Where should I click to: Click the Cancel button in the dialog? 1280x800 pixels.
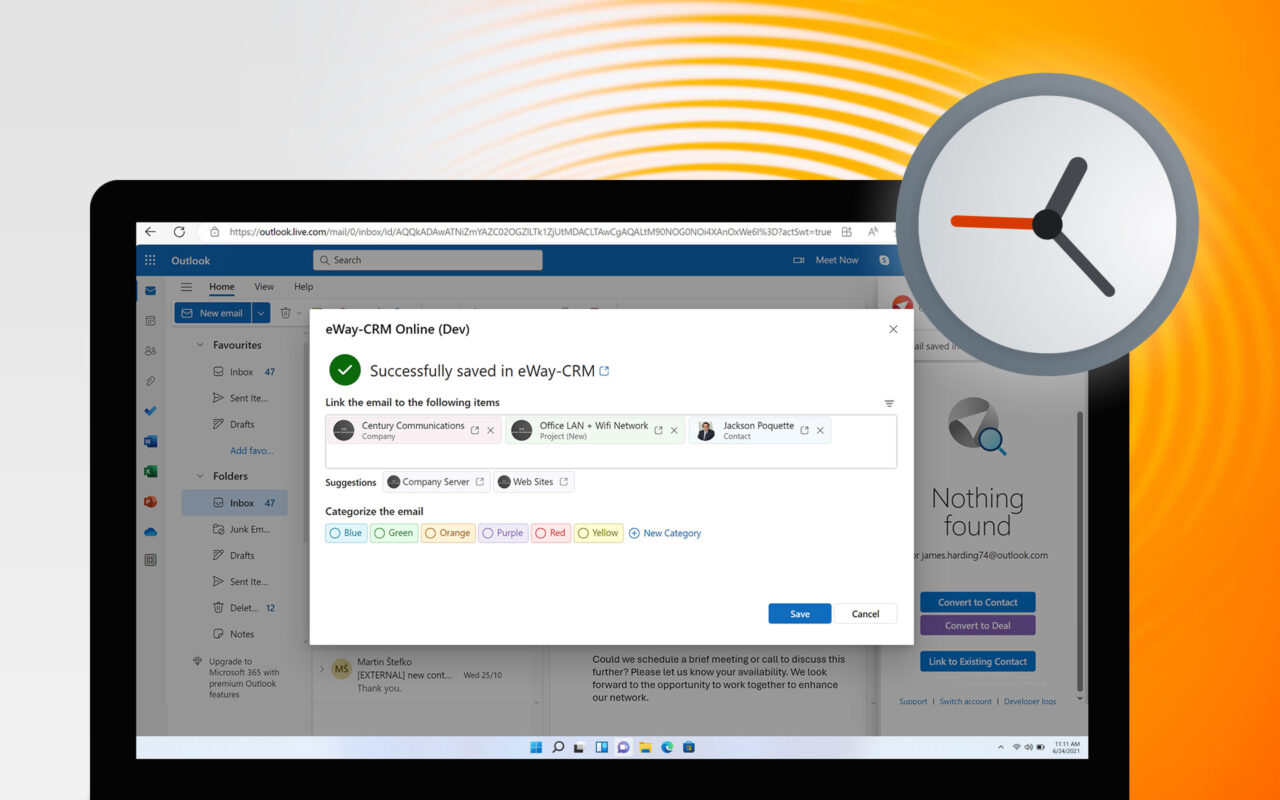pyautogui.click(x=865, y=614)
